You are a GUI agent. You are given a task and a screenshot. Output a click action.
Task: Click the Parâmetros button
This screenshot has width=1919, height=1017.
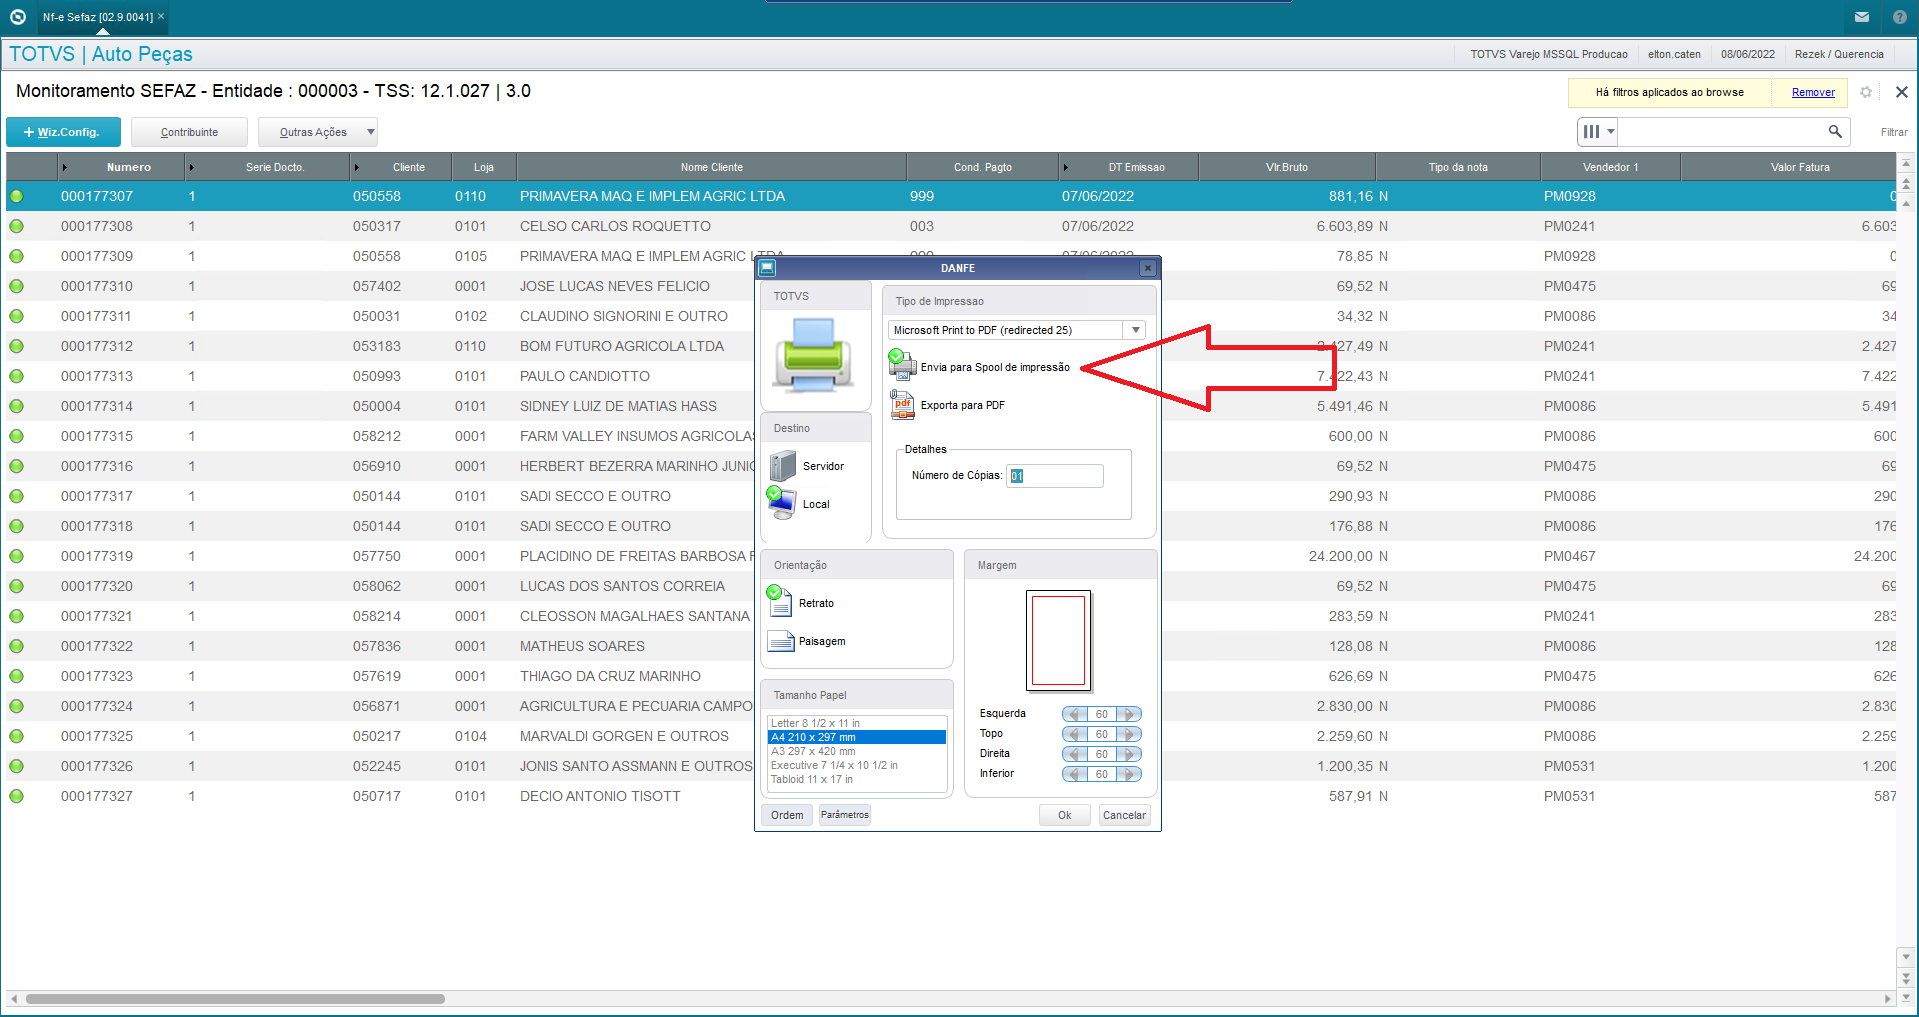[x=845, y=815]
